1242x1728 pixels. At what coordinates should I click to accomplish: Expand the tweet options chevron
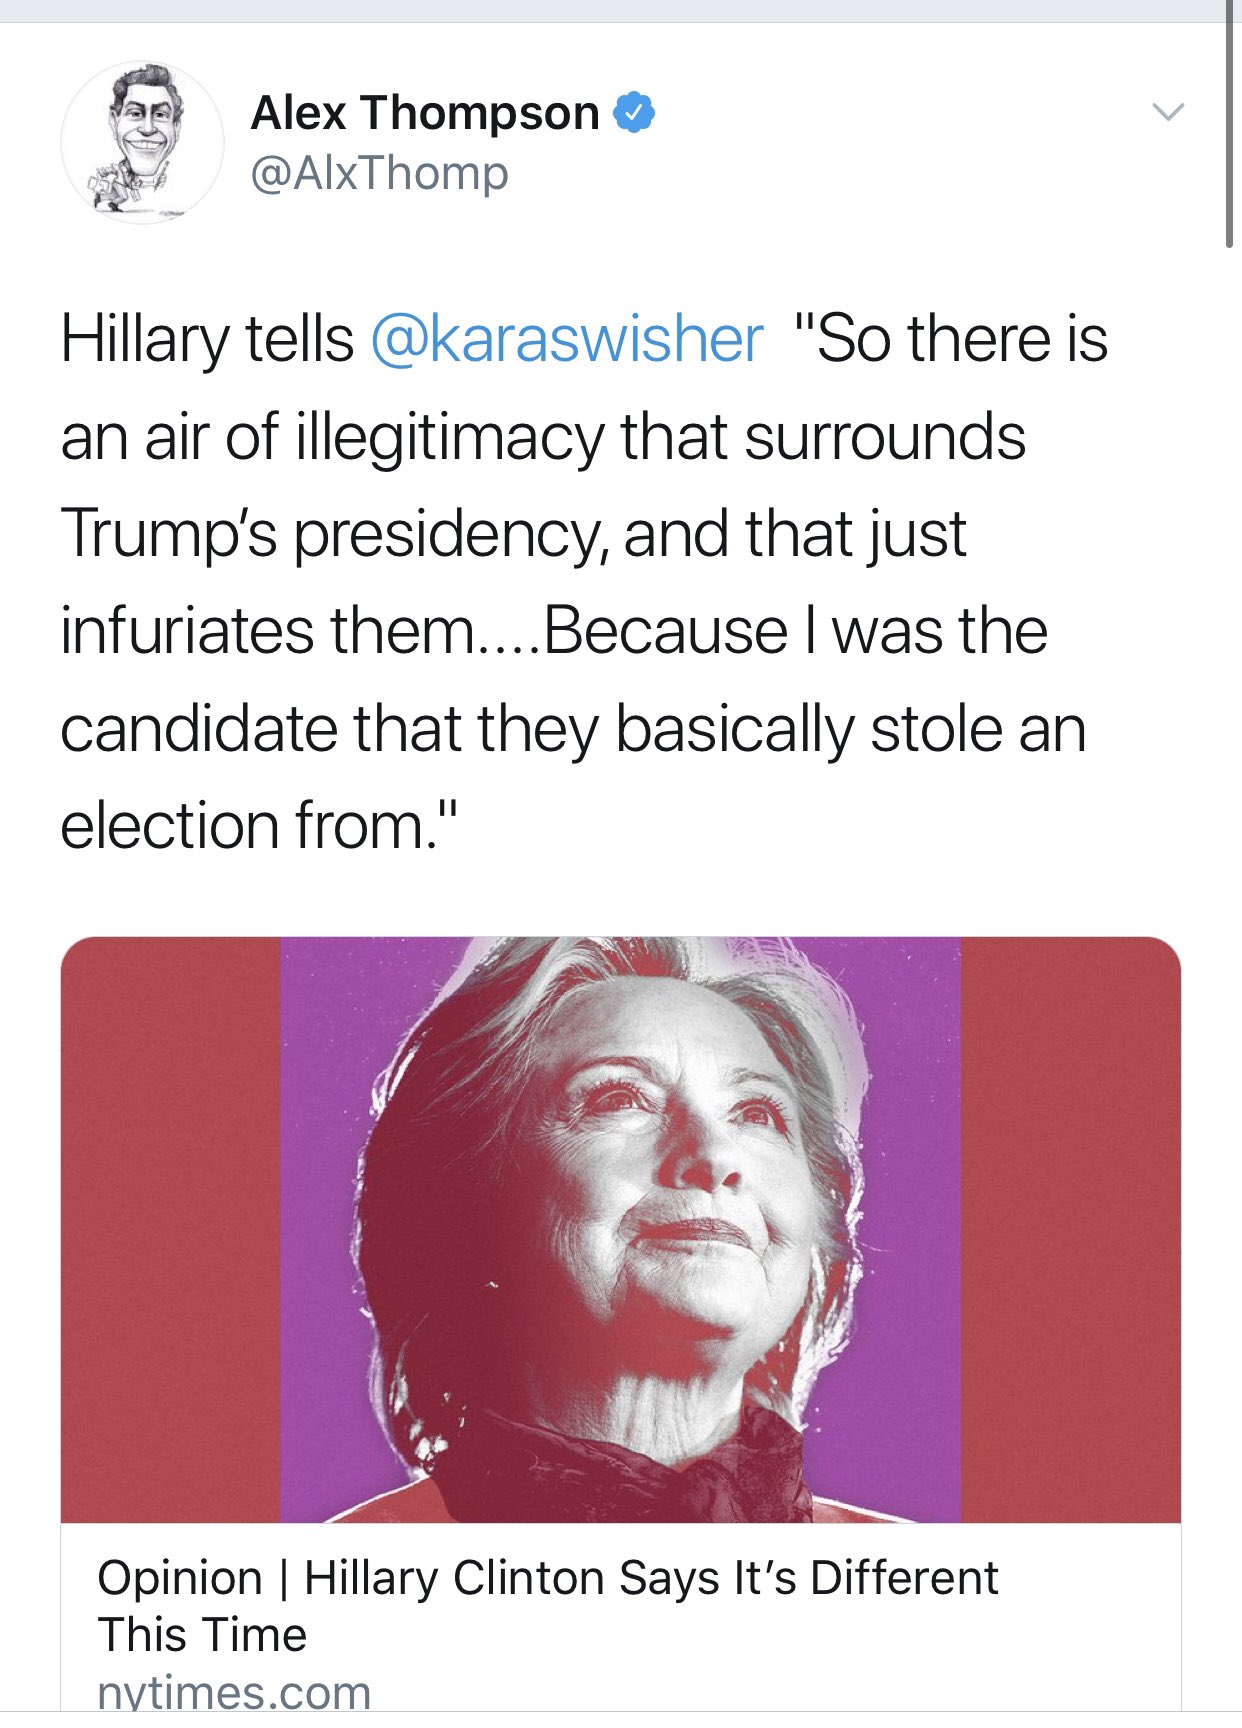pos(1168,111)
